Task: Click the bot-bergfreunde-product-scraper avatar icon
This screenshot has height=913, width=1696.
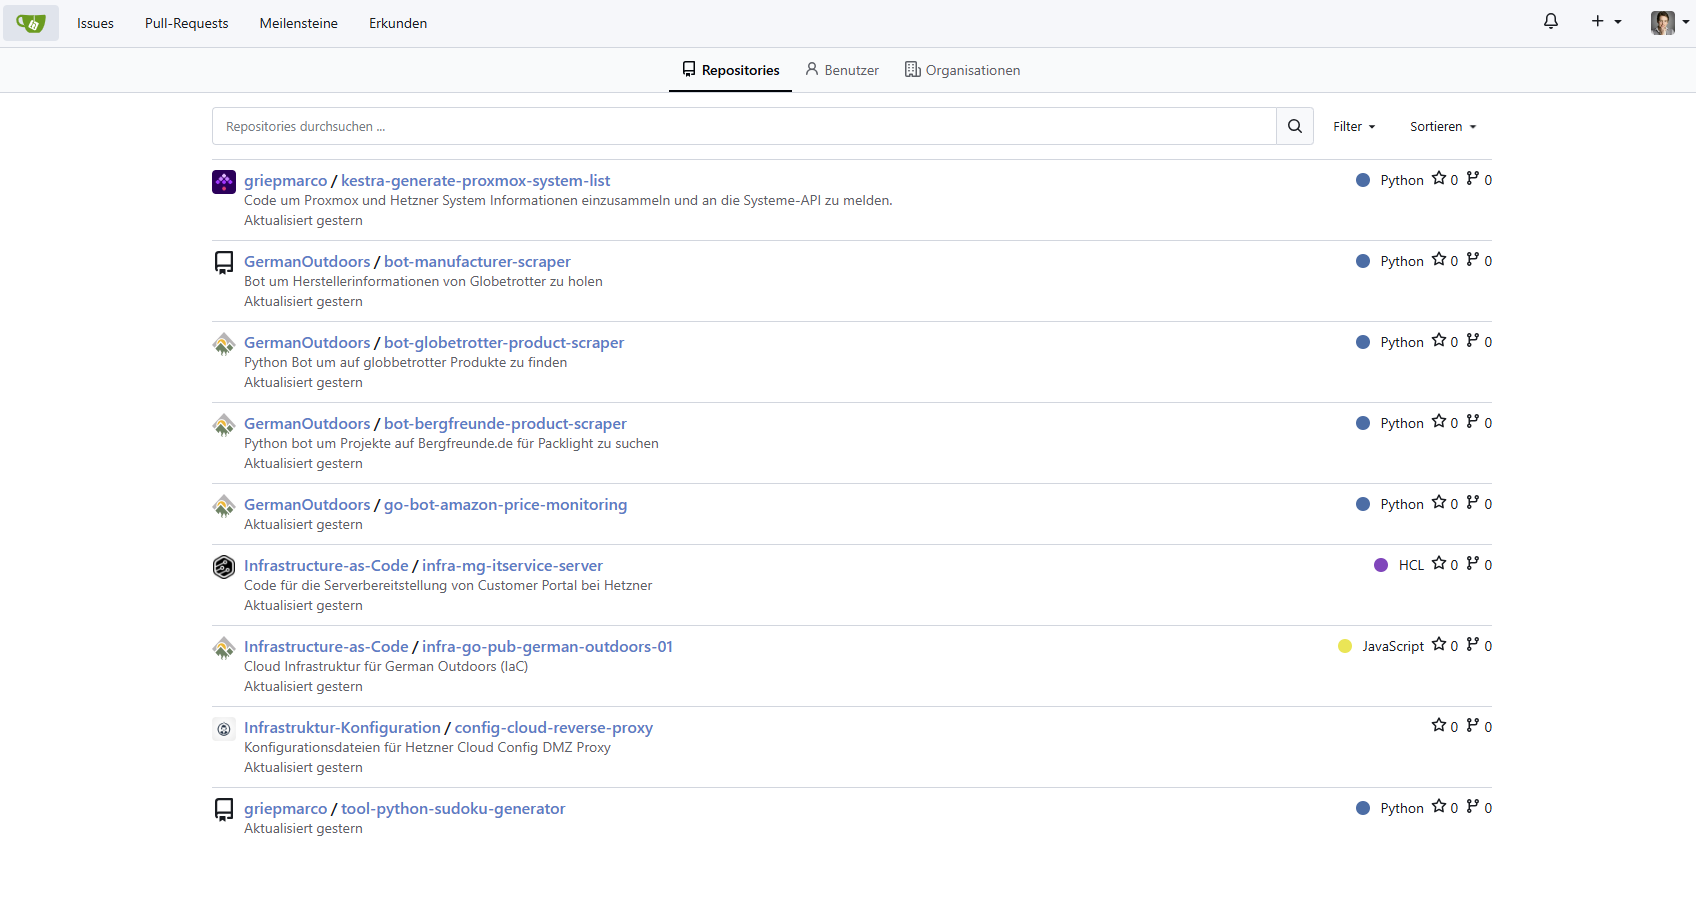Action: [x=224, y=425]
